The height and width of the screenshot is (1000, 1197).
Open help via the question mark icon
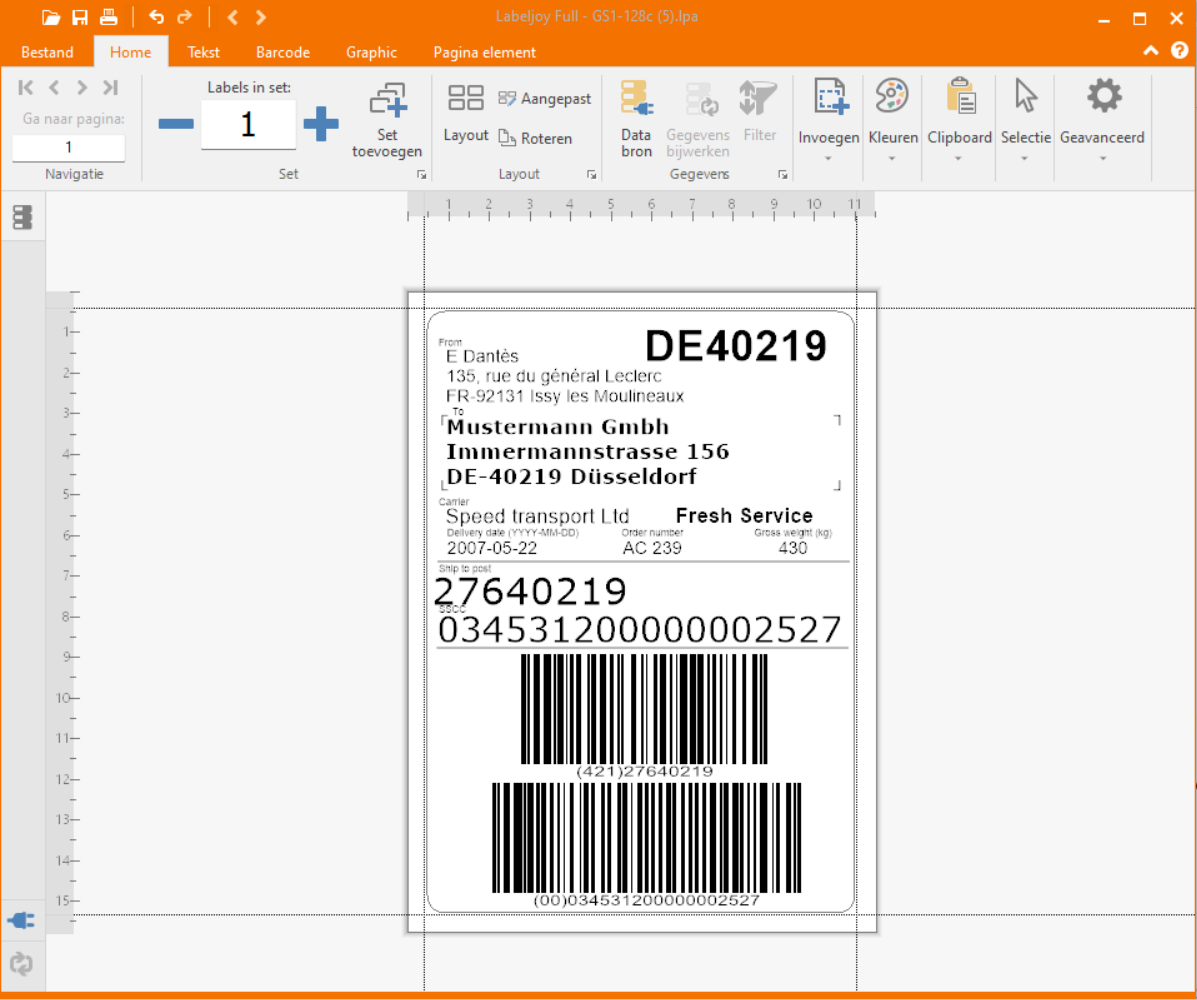[1179, 50]
